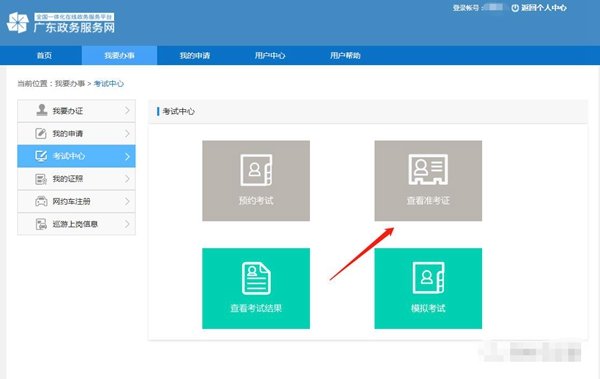Image resolution: width=600 pixels, height=379 pixels.
Task: Select 我的证照 text in the sidebar
Action: click(68, 179)
